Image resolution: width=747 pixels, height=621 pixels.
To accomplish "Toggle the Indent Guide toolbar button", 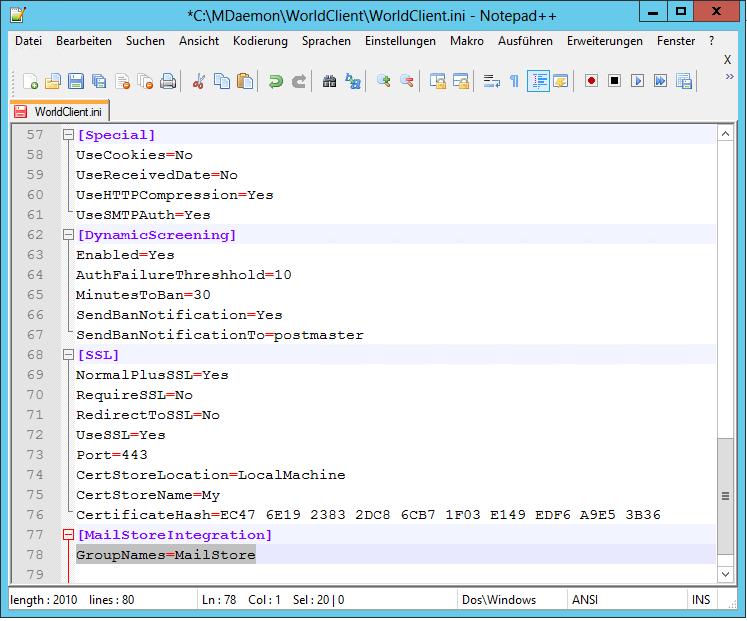I will [x=538, y=81].
